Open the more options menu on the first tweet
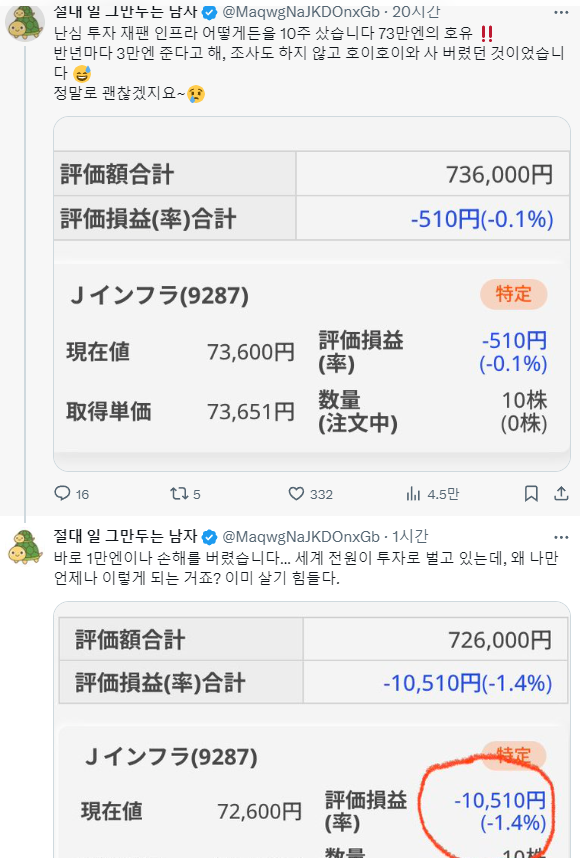Screen dimensions: 580x858 coord(563,11)
